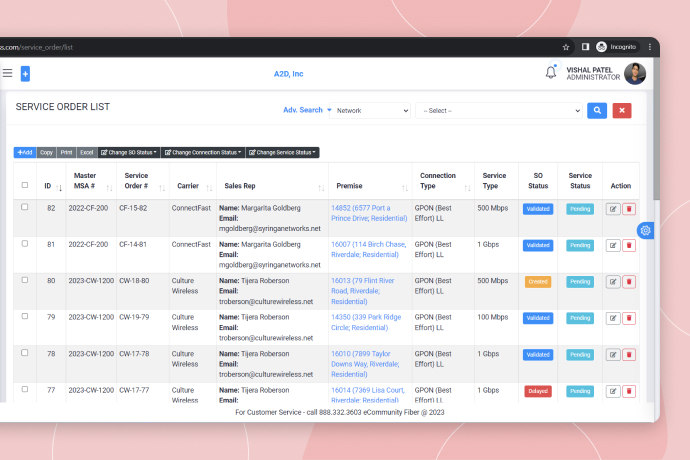Delete service order ID 78
The width and height of the screenshot is (690, 460).
click(629, 355)
